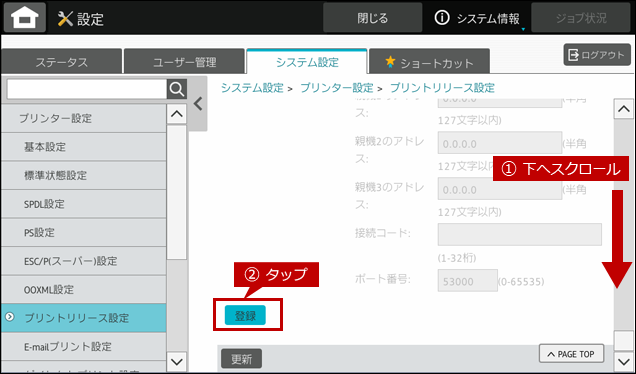Tap the home icon button
Viewport: 636px width, 374px height.
(x=25, y=17)
